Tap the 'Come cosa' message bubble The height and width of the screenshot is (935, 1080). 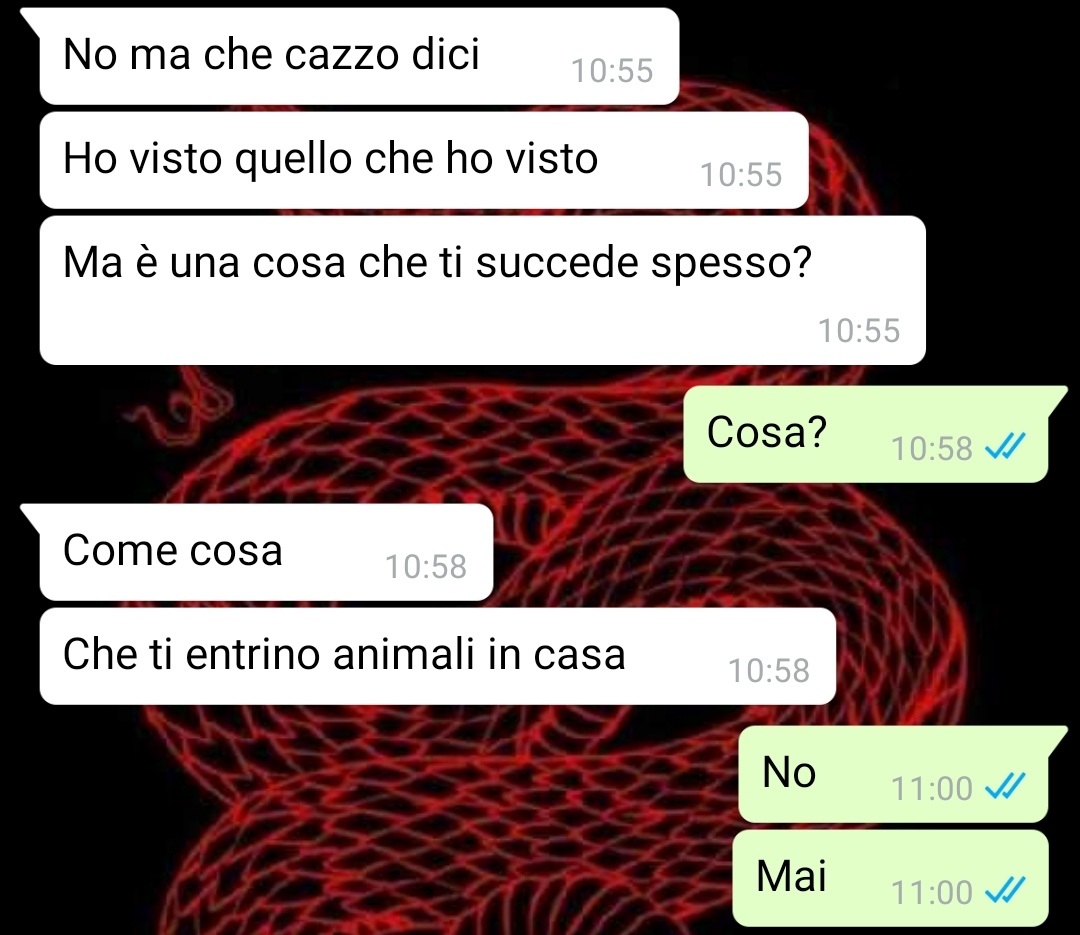[267, 552]
